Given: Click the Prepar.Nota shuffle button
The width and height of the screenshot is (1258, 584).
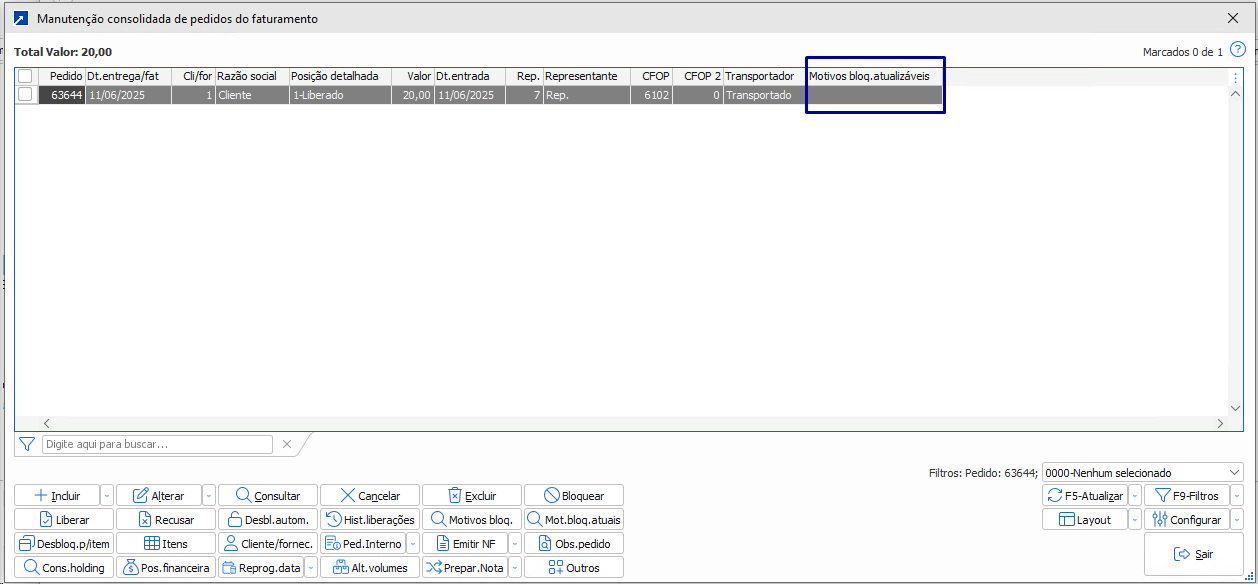Looking at the screenshot, I should pyautogui.click(x=465, y=567).
